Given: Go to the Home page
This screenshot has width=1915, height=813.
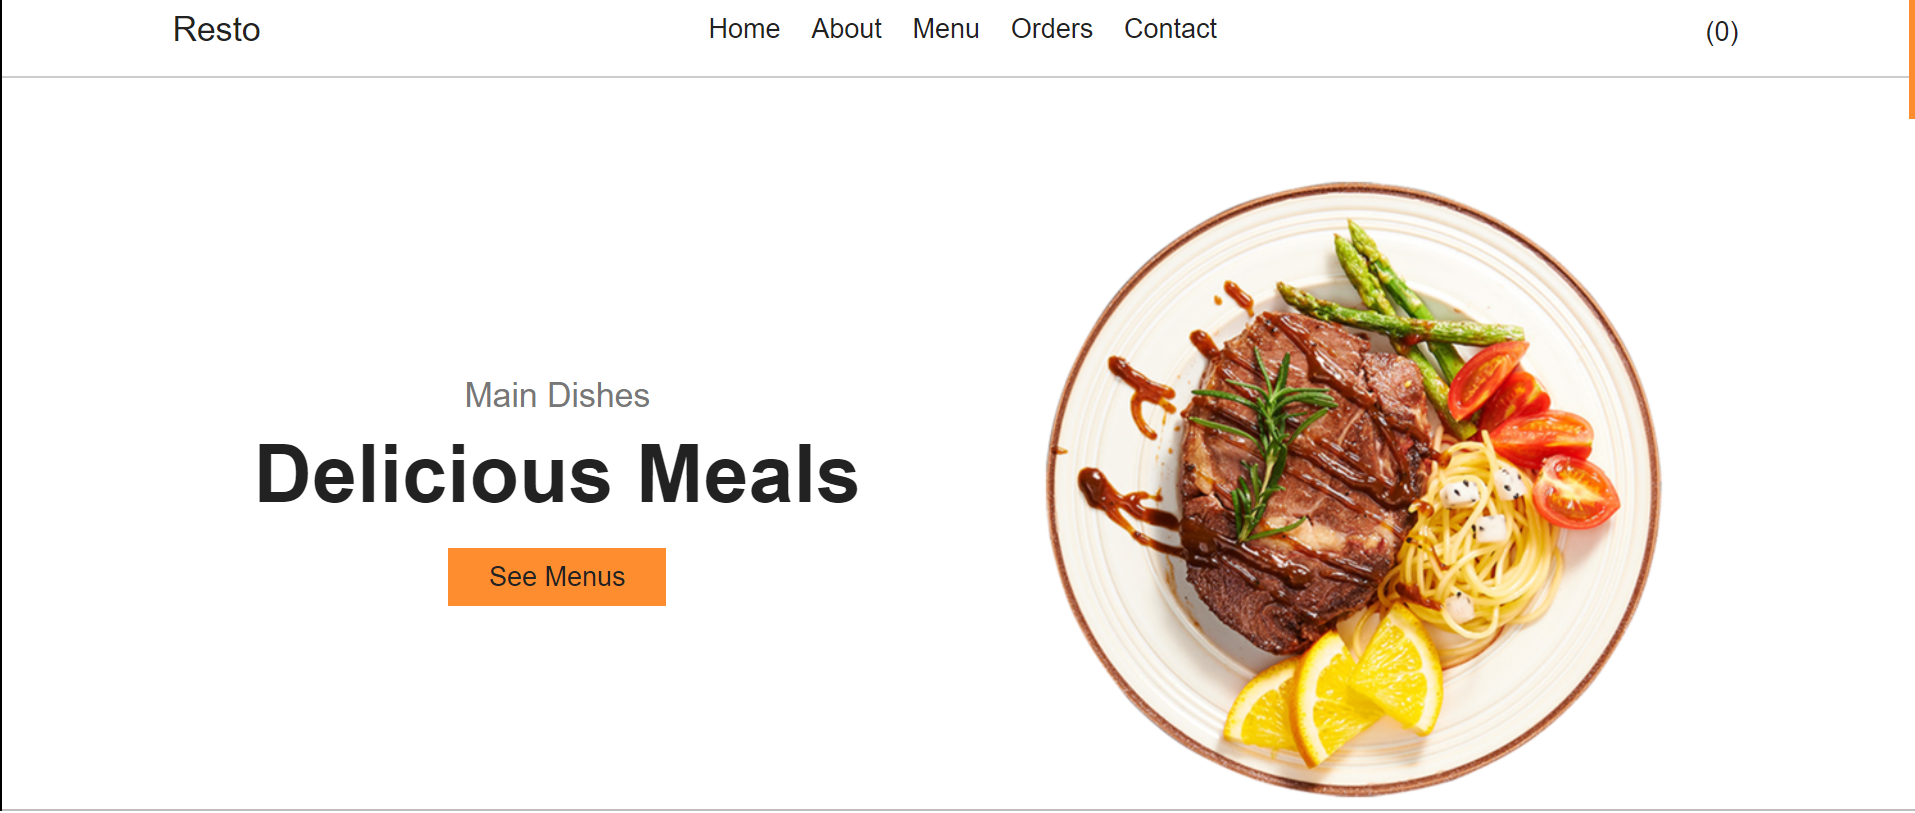Looking at the screenshot, I should (x=744, y=29).
